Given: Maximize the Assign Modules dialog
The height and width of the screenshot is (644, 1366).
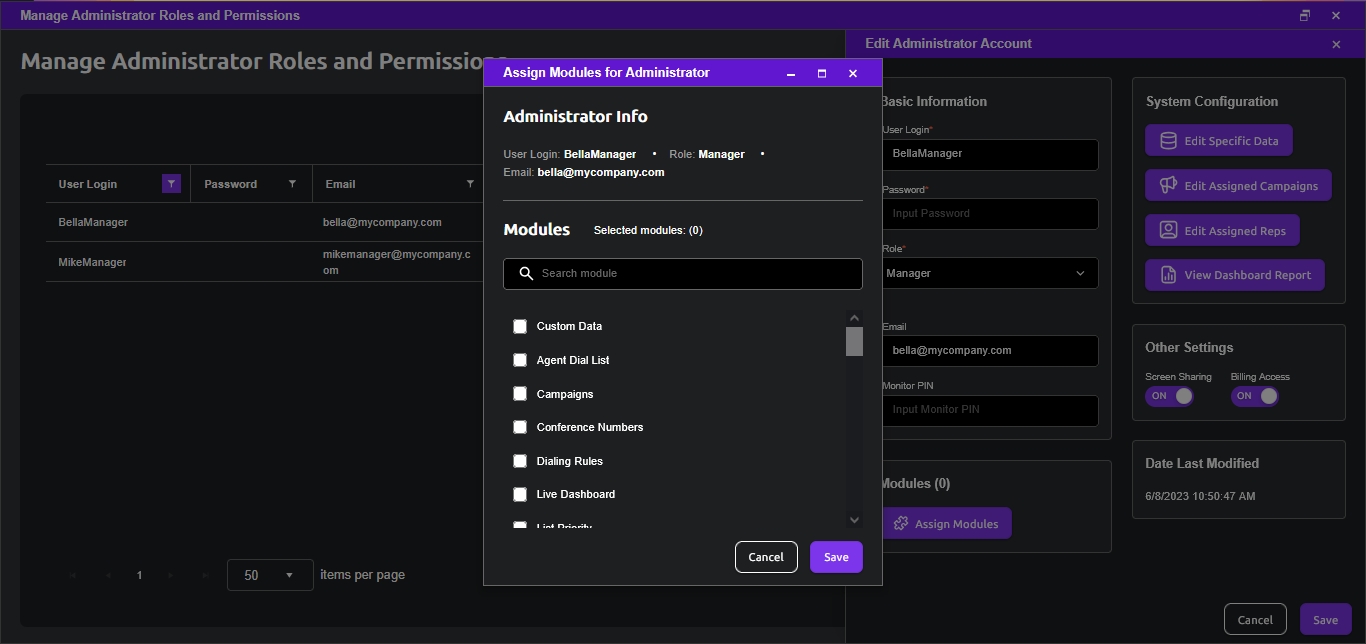Looking at the screenshot, I should (822, 73).
